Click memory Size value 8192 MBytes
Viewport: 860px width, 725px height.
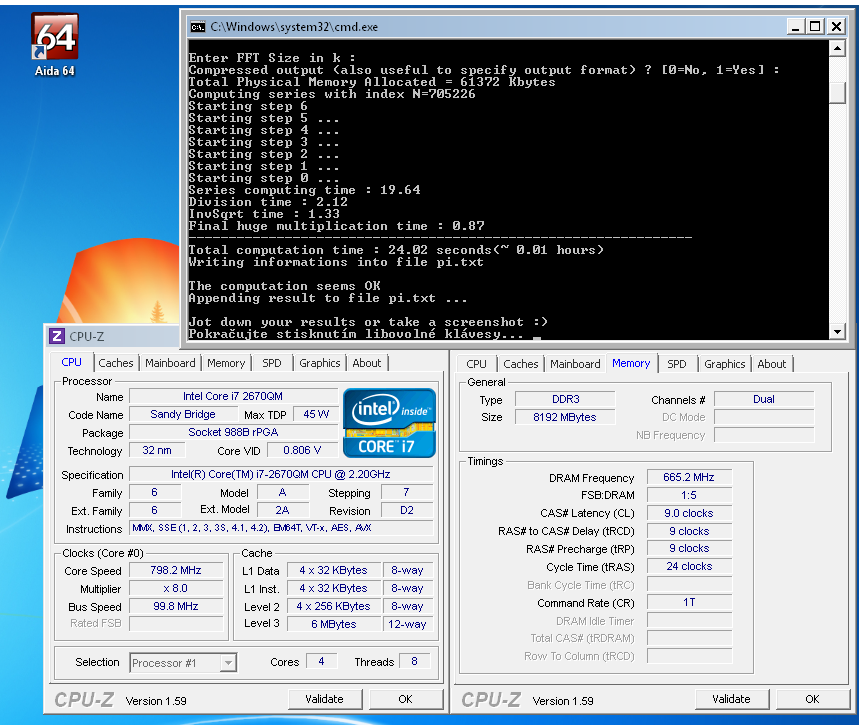click(x=565, y=417)
